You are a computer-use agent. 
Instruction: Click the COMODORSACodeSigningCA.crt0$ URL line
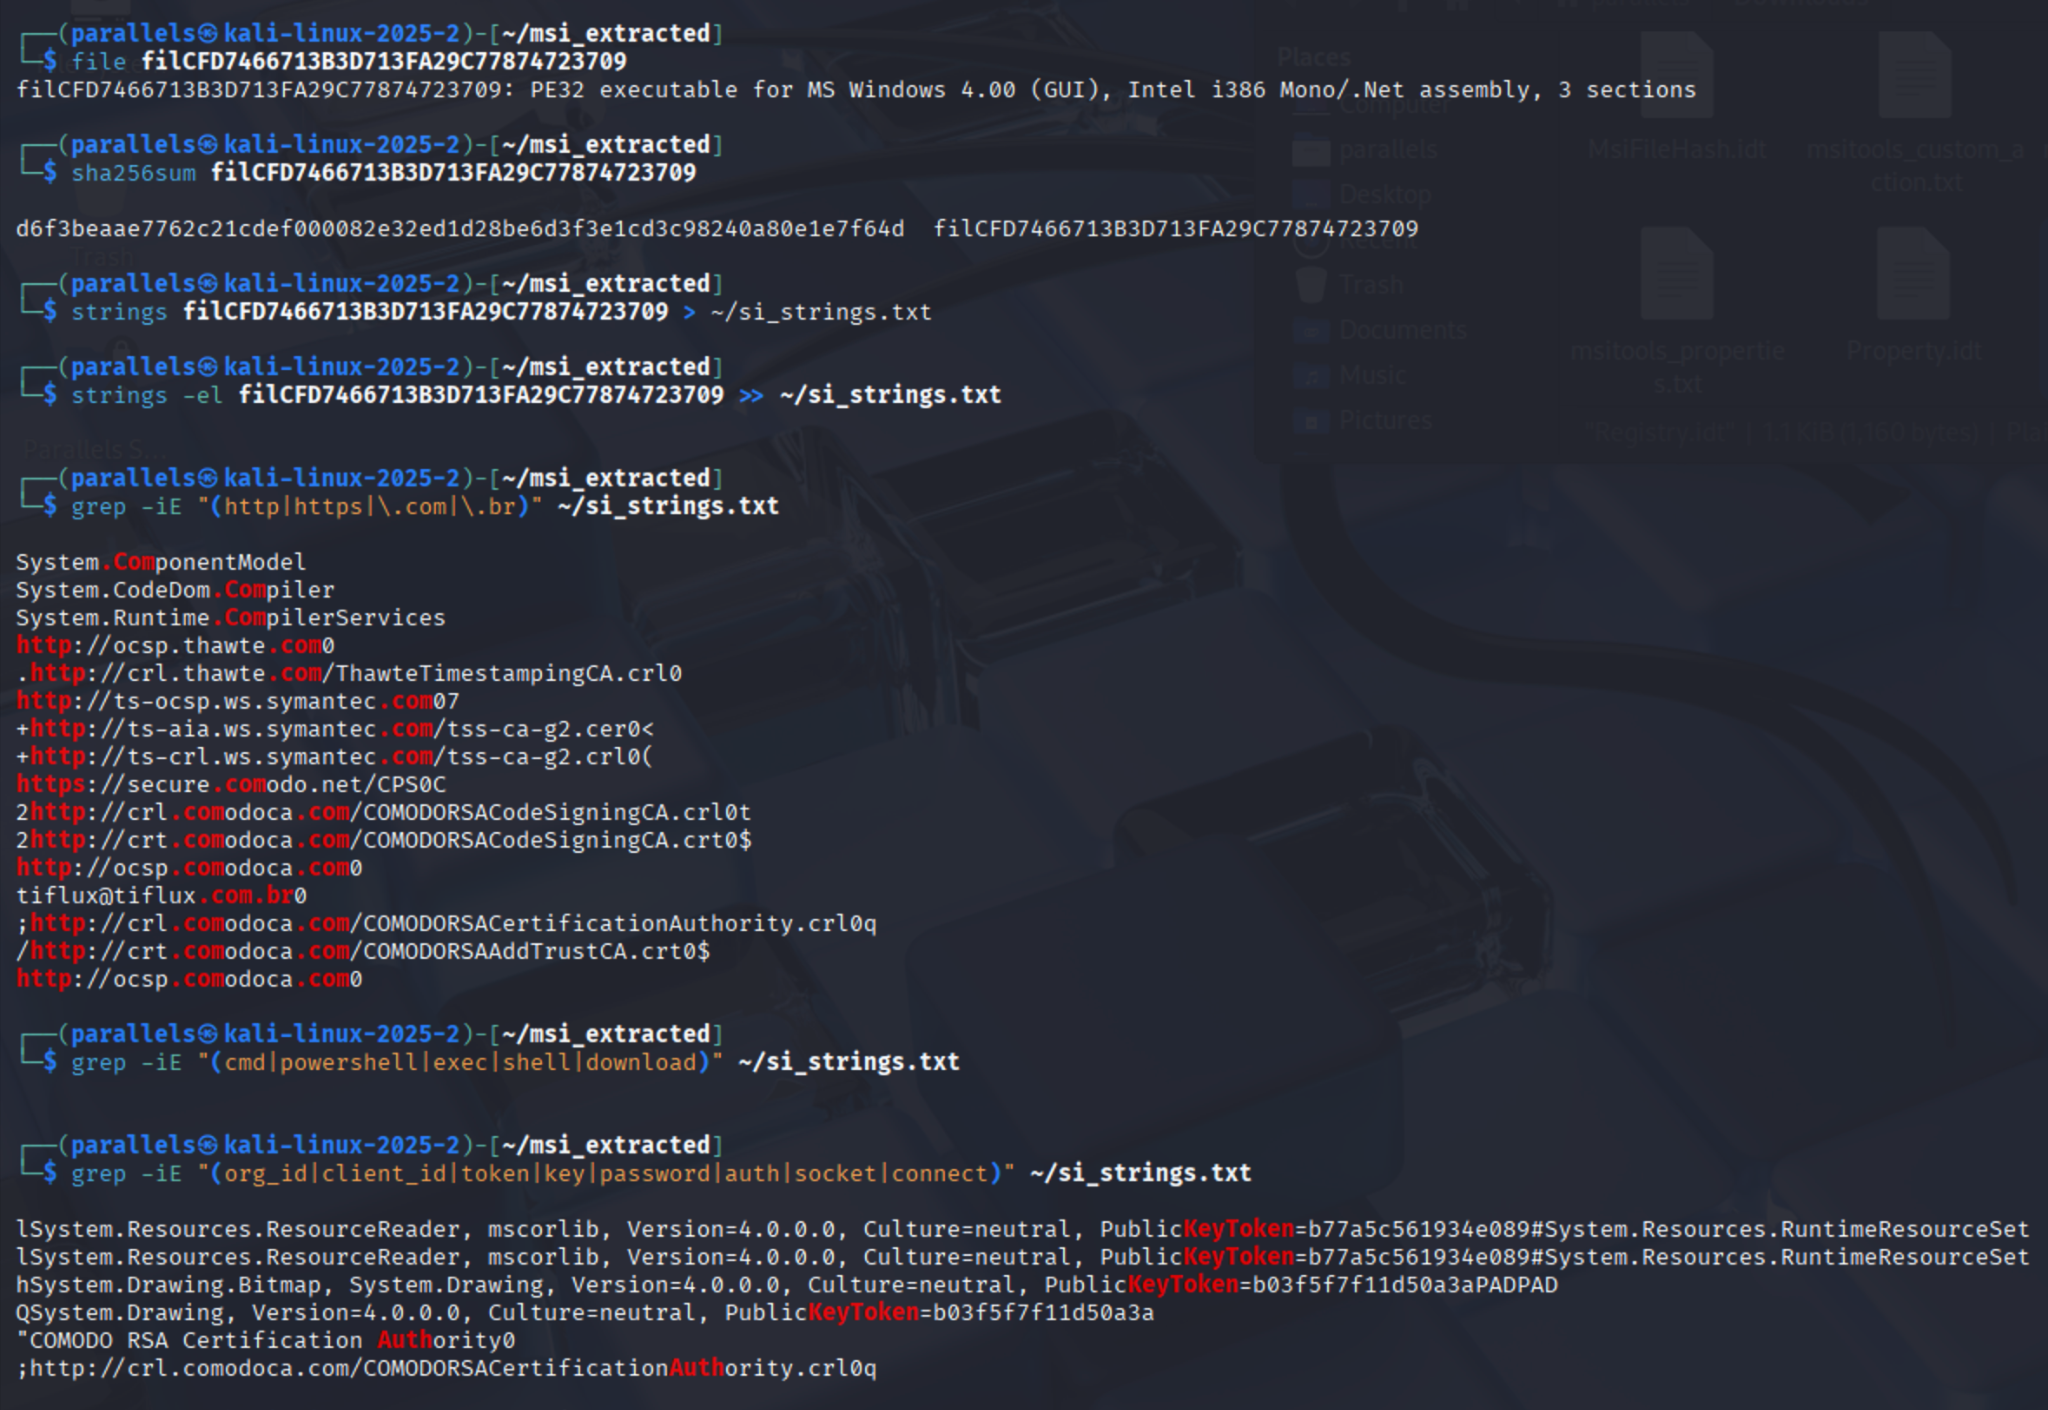[384, 840]
